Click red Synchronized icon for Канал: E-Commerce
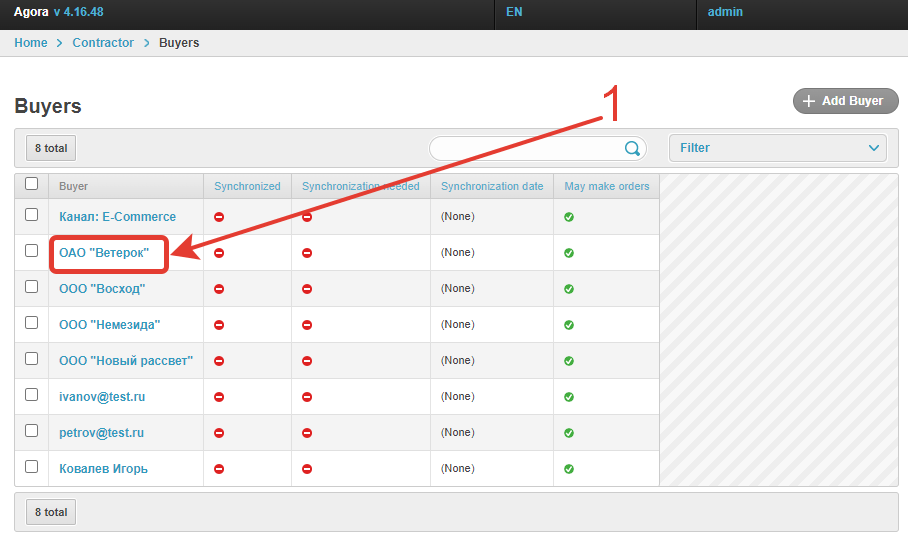 tap(219, 217)
